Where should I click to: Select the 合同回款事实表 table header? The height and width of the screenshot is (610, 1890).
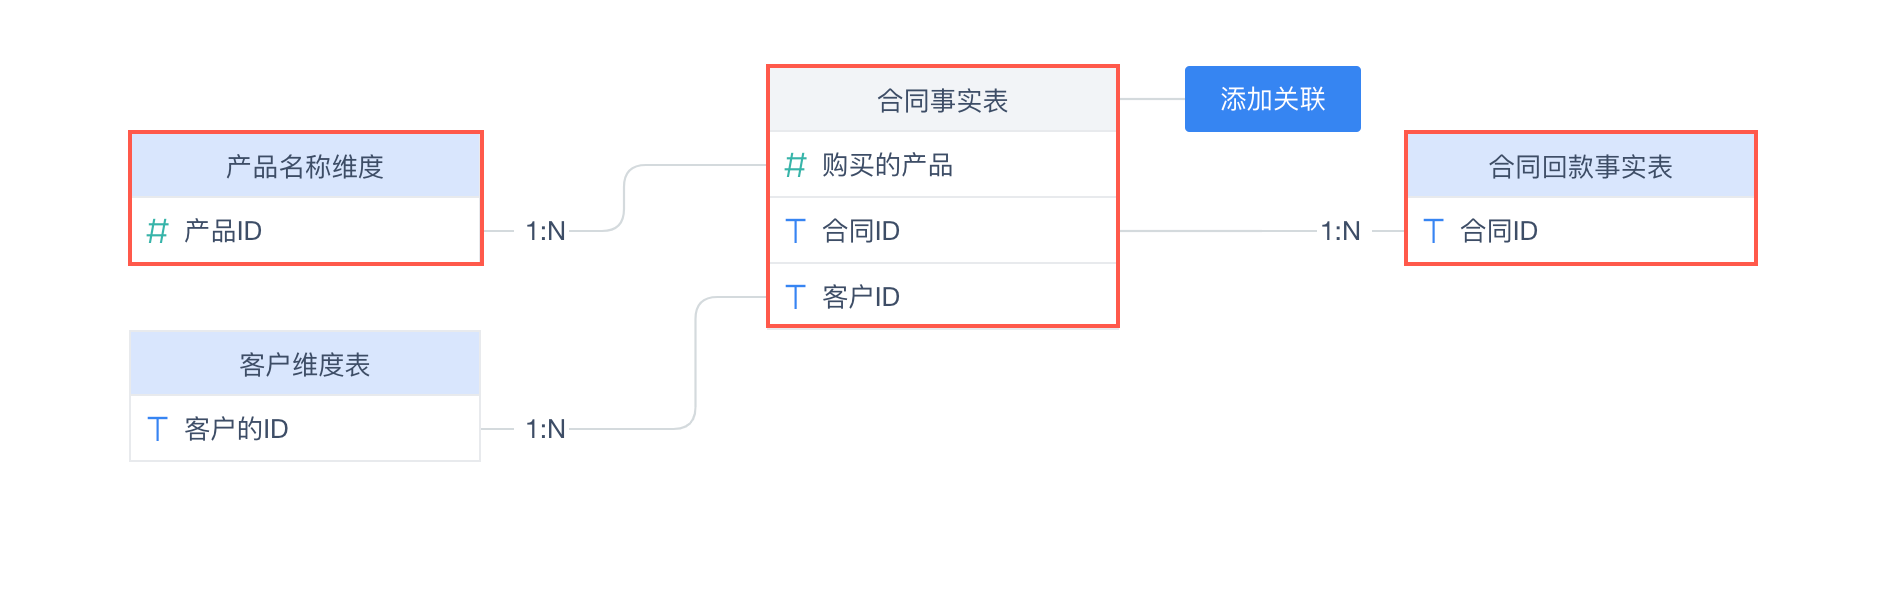click(1580, 166)
